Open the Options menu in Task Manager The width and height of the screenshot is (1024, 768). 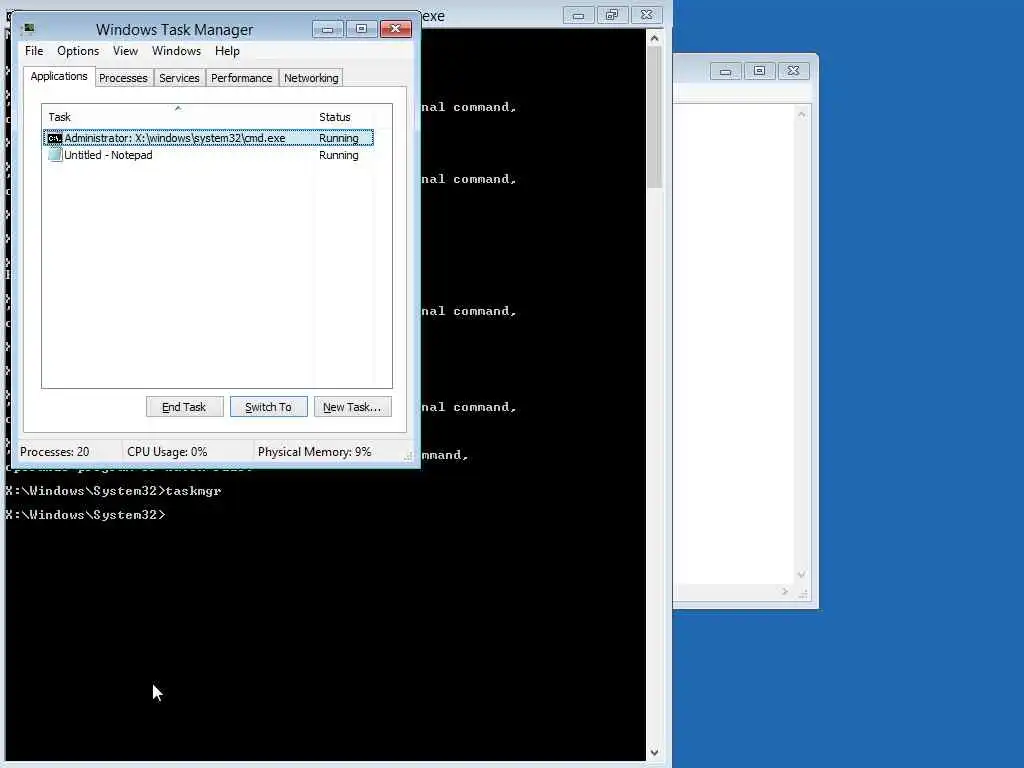pyautogui.click(x=78, y=51)
